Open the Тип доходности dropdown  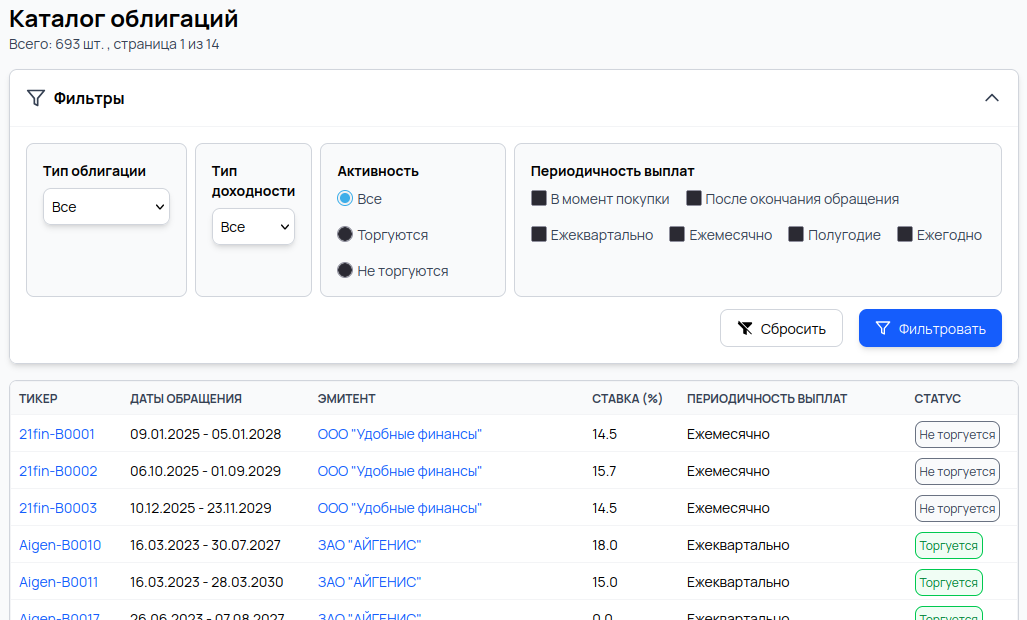pyautogui.click(x=253, y=227)
